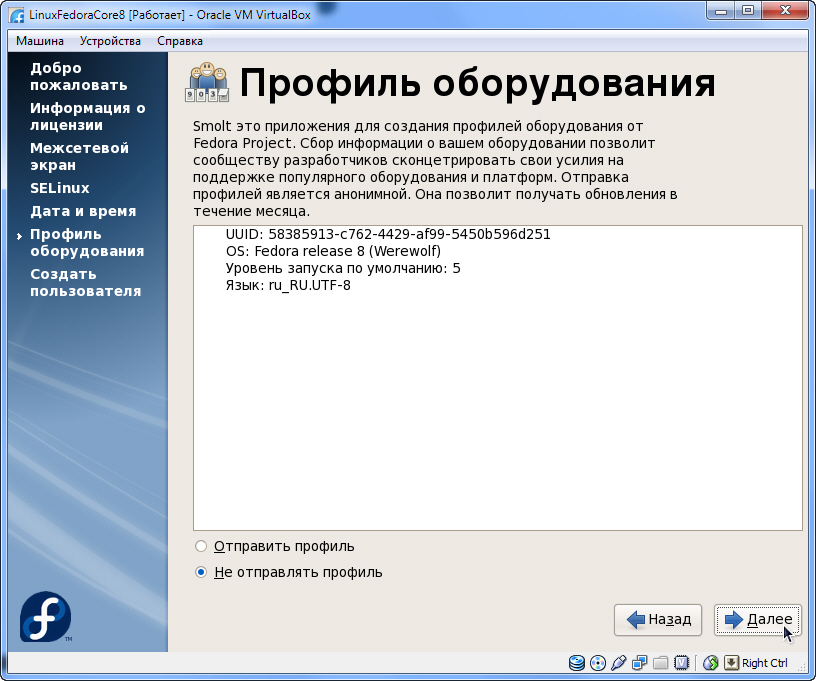Click the network adapters status icon
816x681 pixels.
pos(640,663)
